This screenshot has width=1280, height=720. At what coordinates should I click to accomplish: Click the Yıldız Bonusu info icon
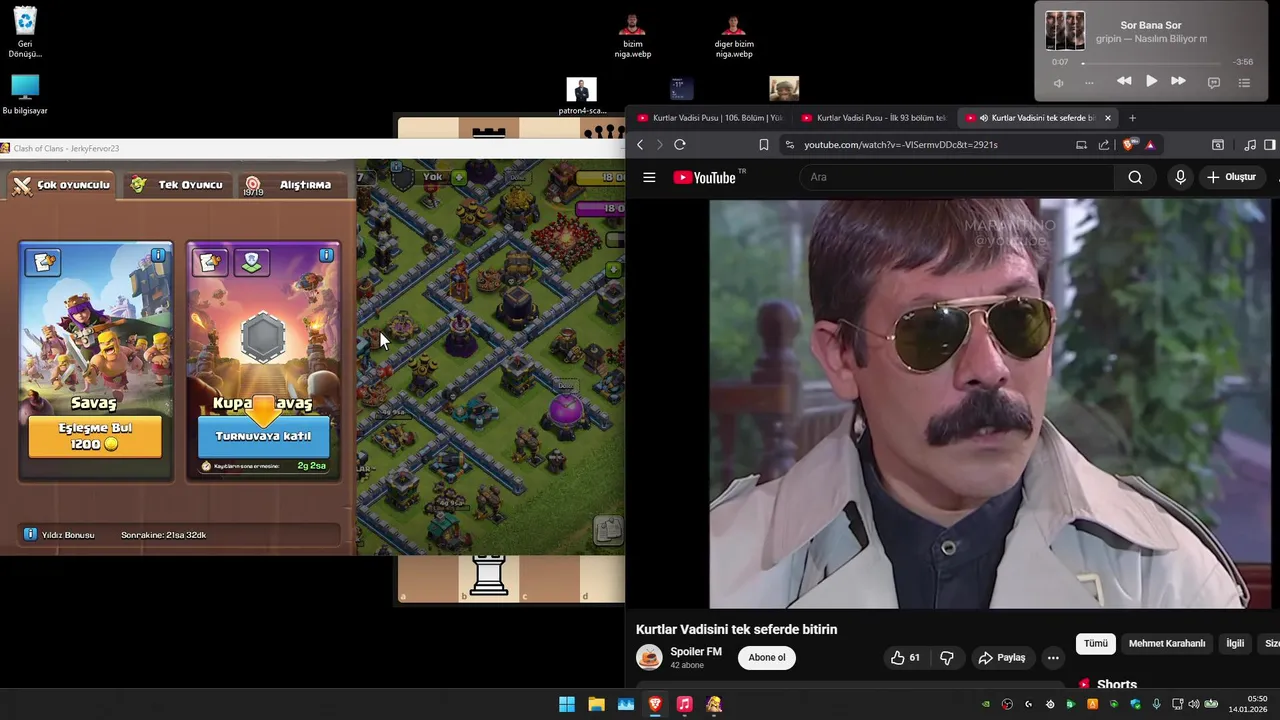point(30,535)
